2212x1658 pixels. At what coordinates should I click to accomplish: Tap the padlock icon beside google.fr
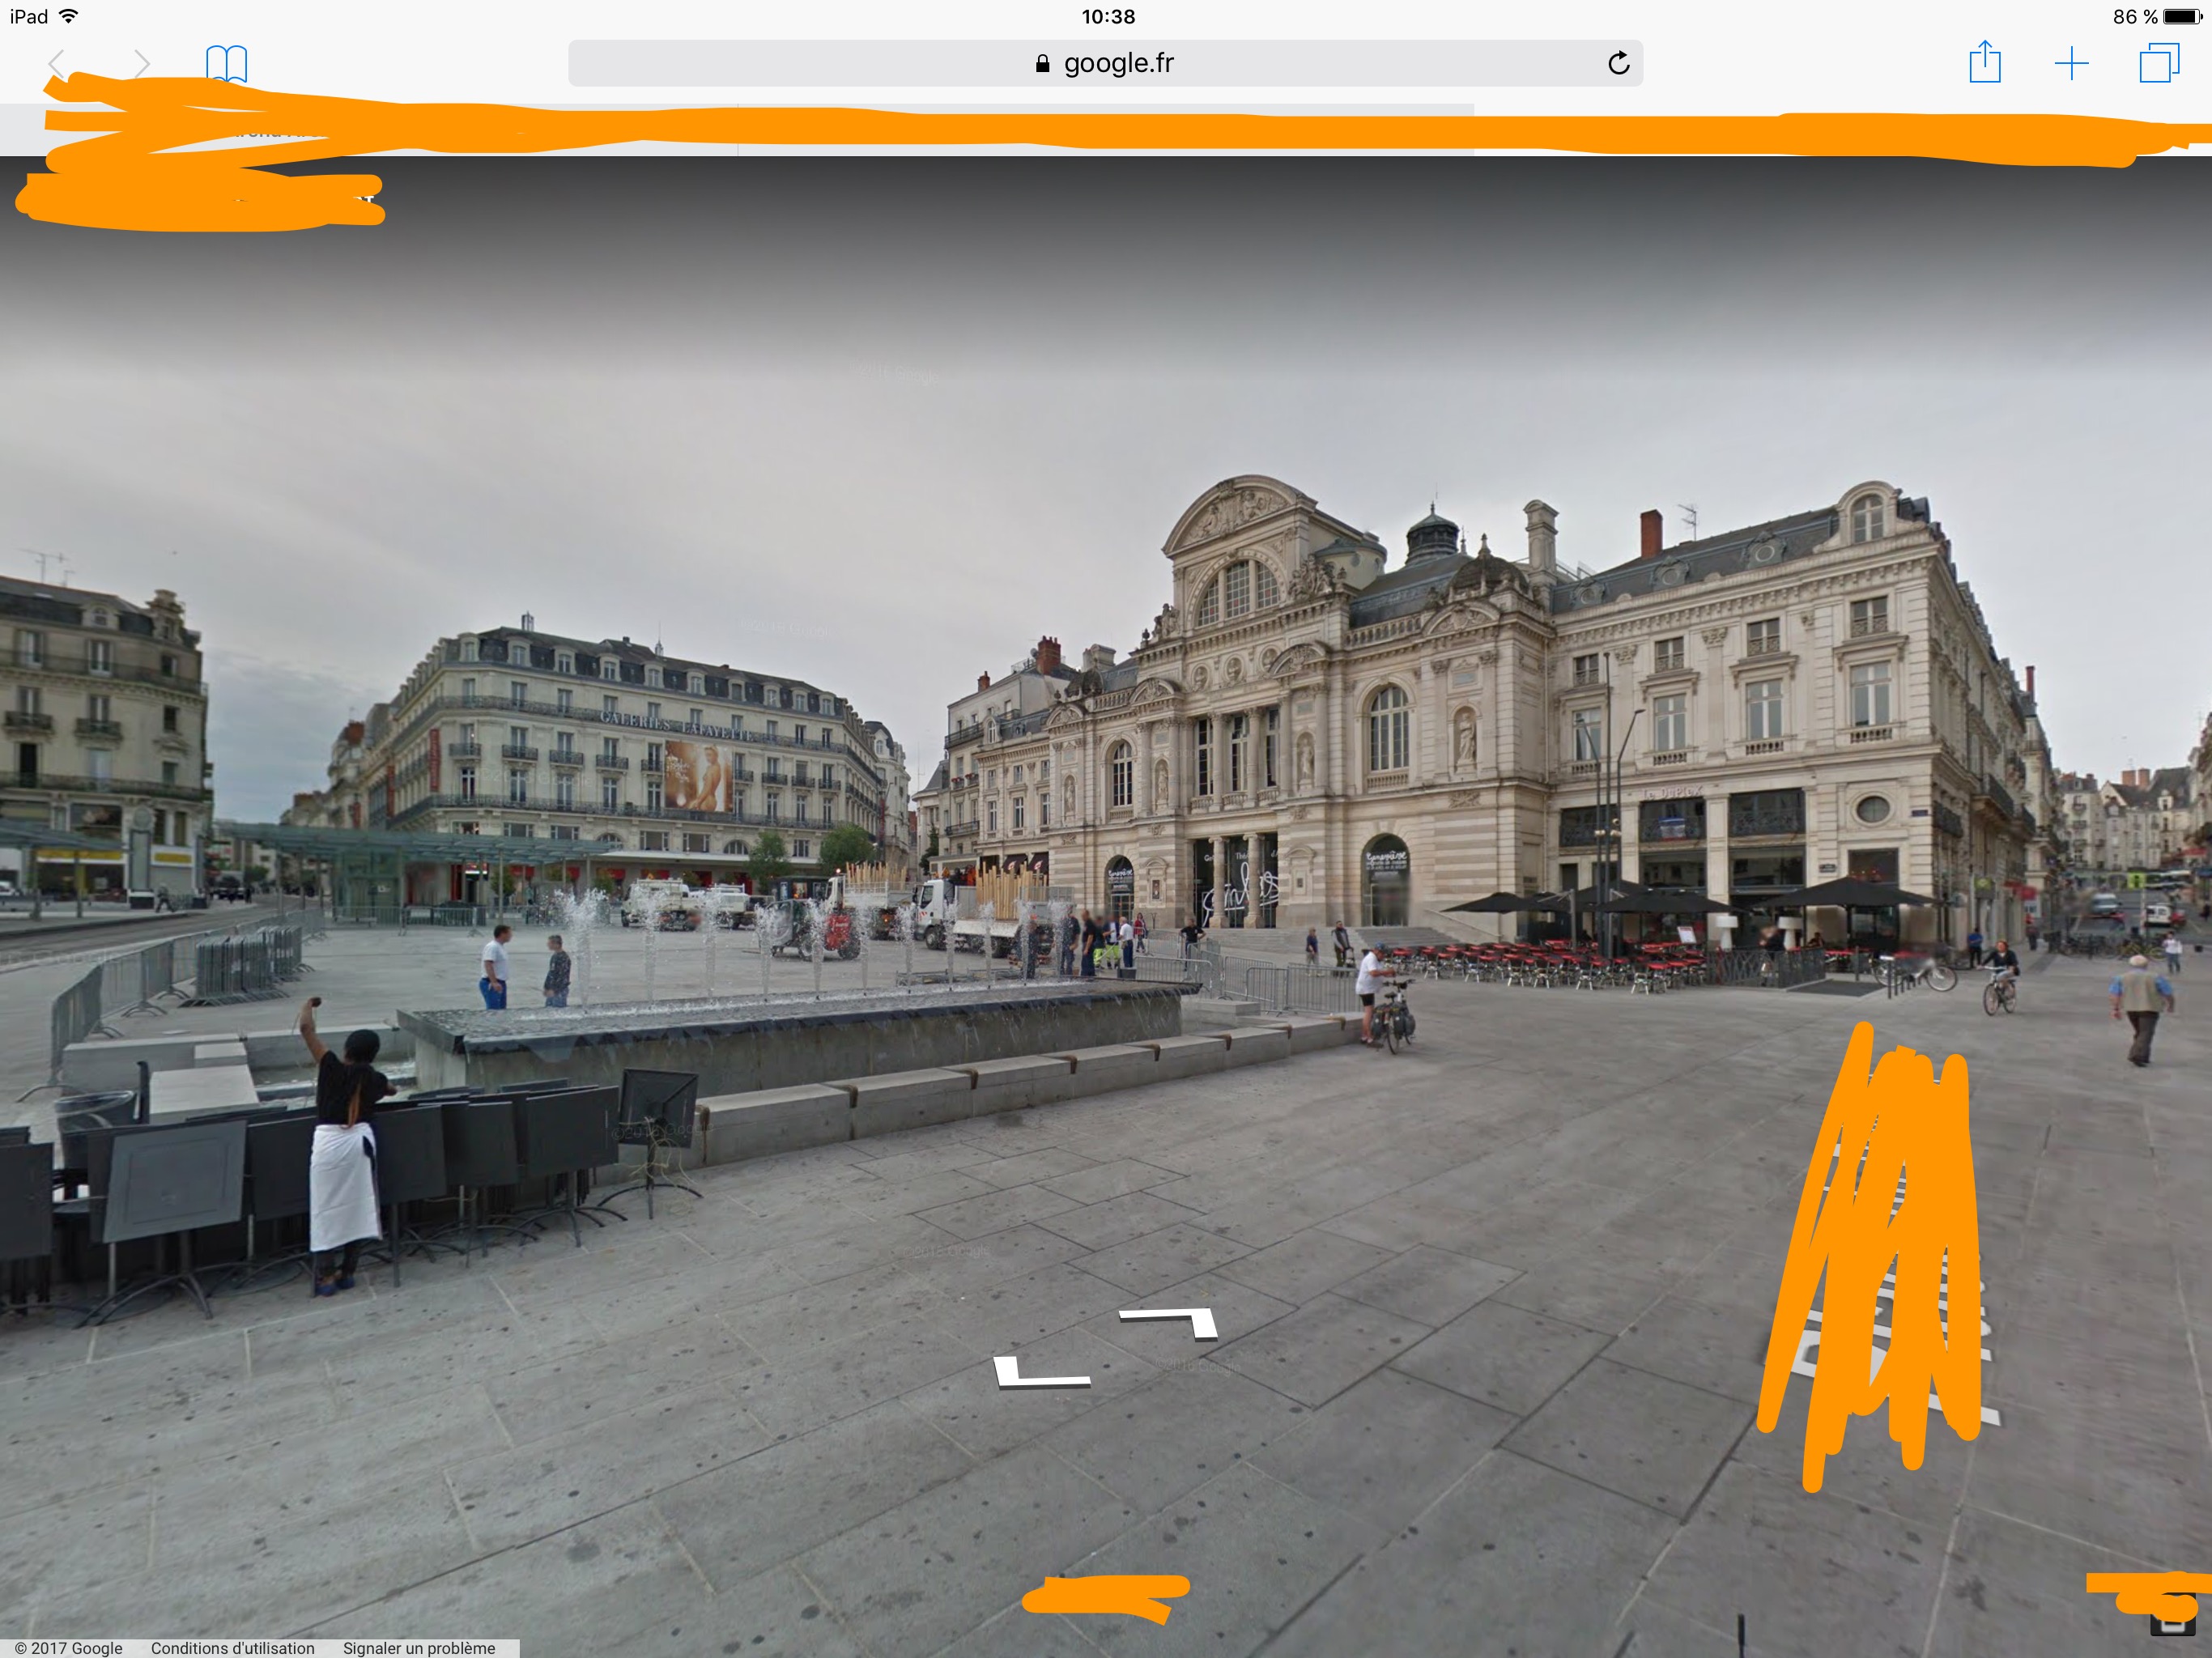1042,64
